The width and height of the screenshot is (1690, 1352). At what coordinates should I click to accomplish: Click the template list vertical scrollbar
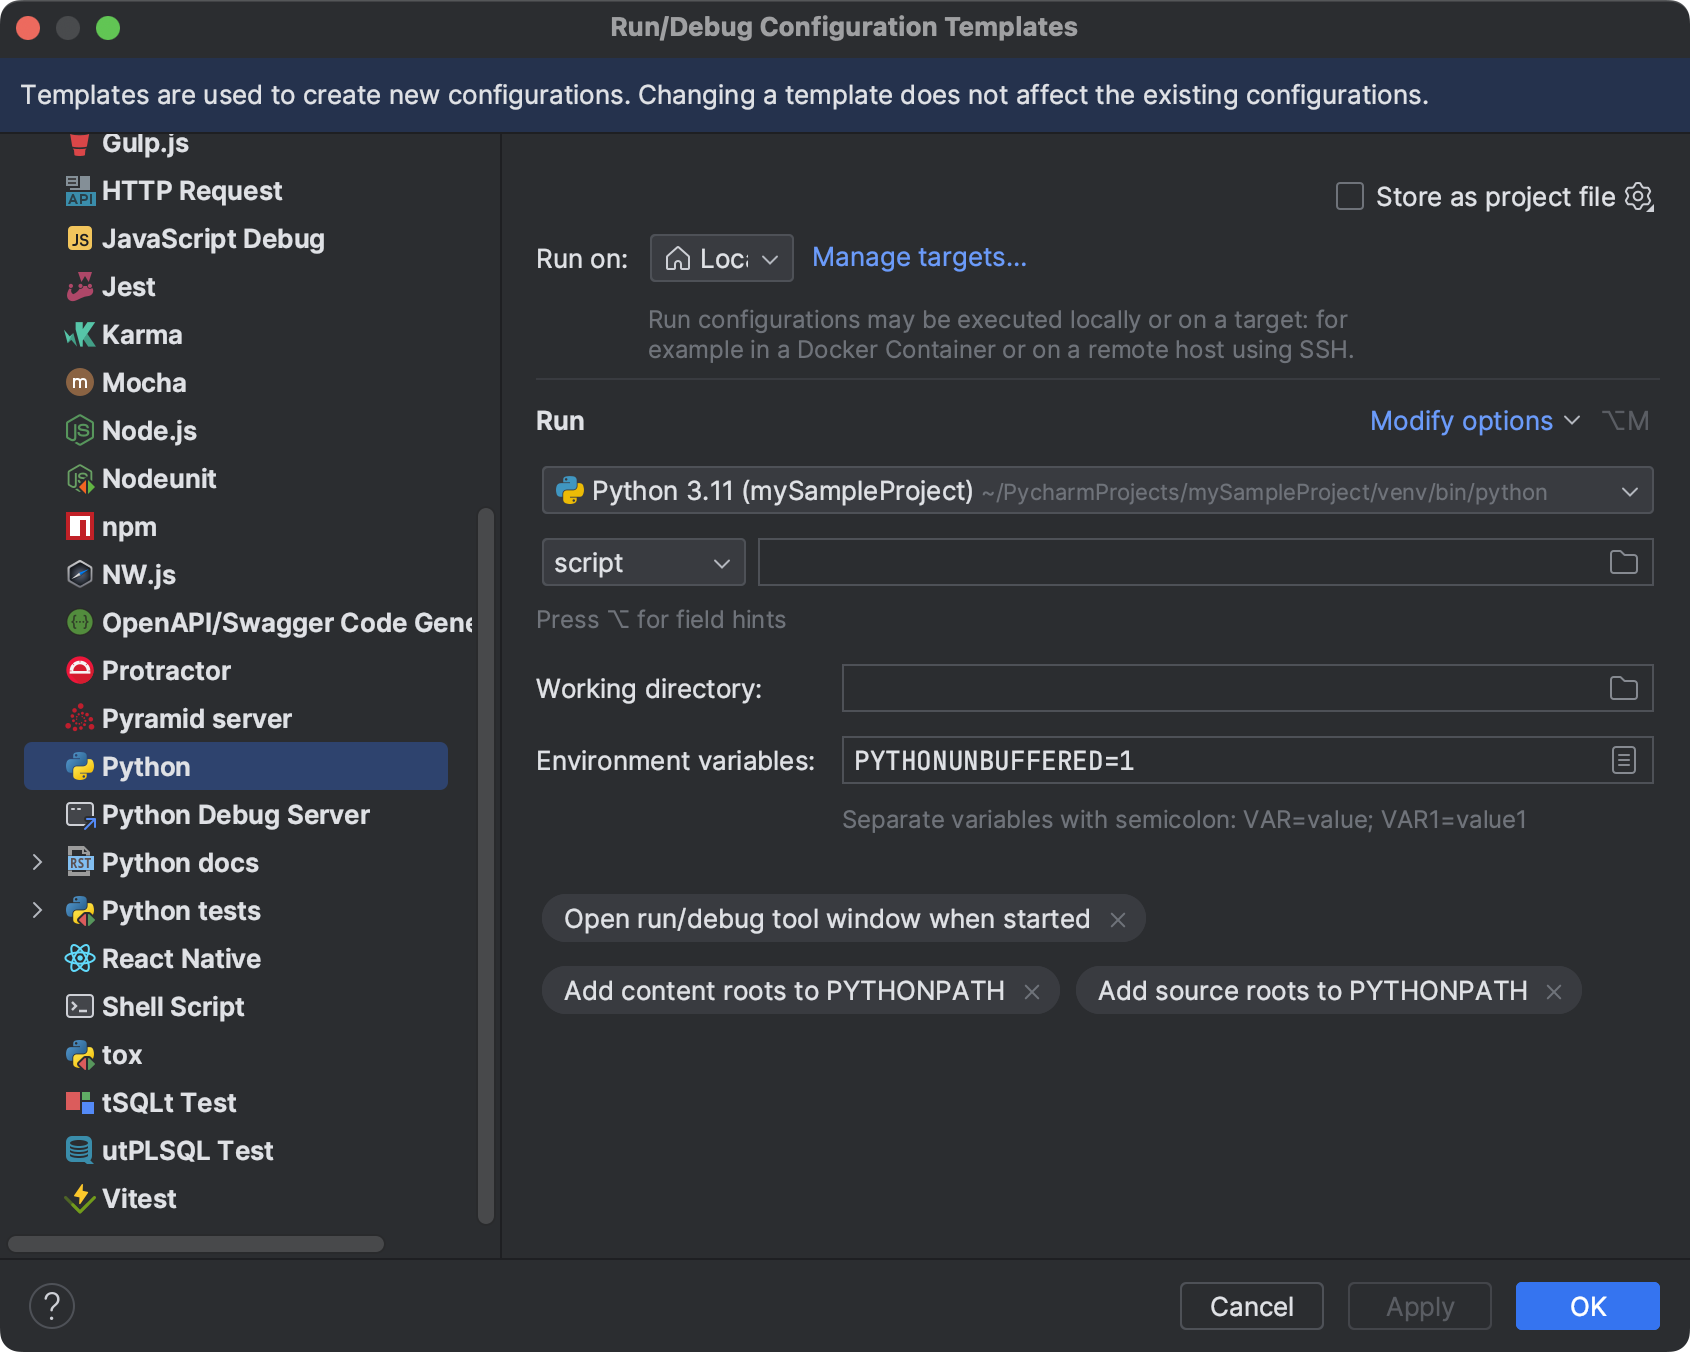(x=486, y=865)
